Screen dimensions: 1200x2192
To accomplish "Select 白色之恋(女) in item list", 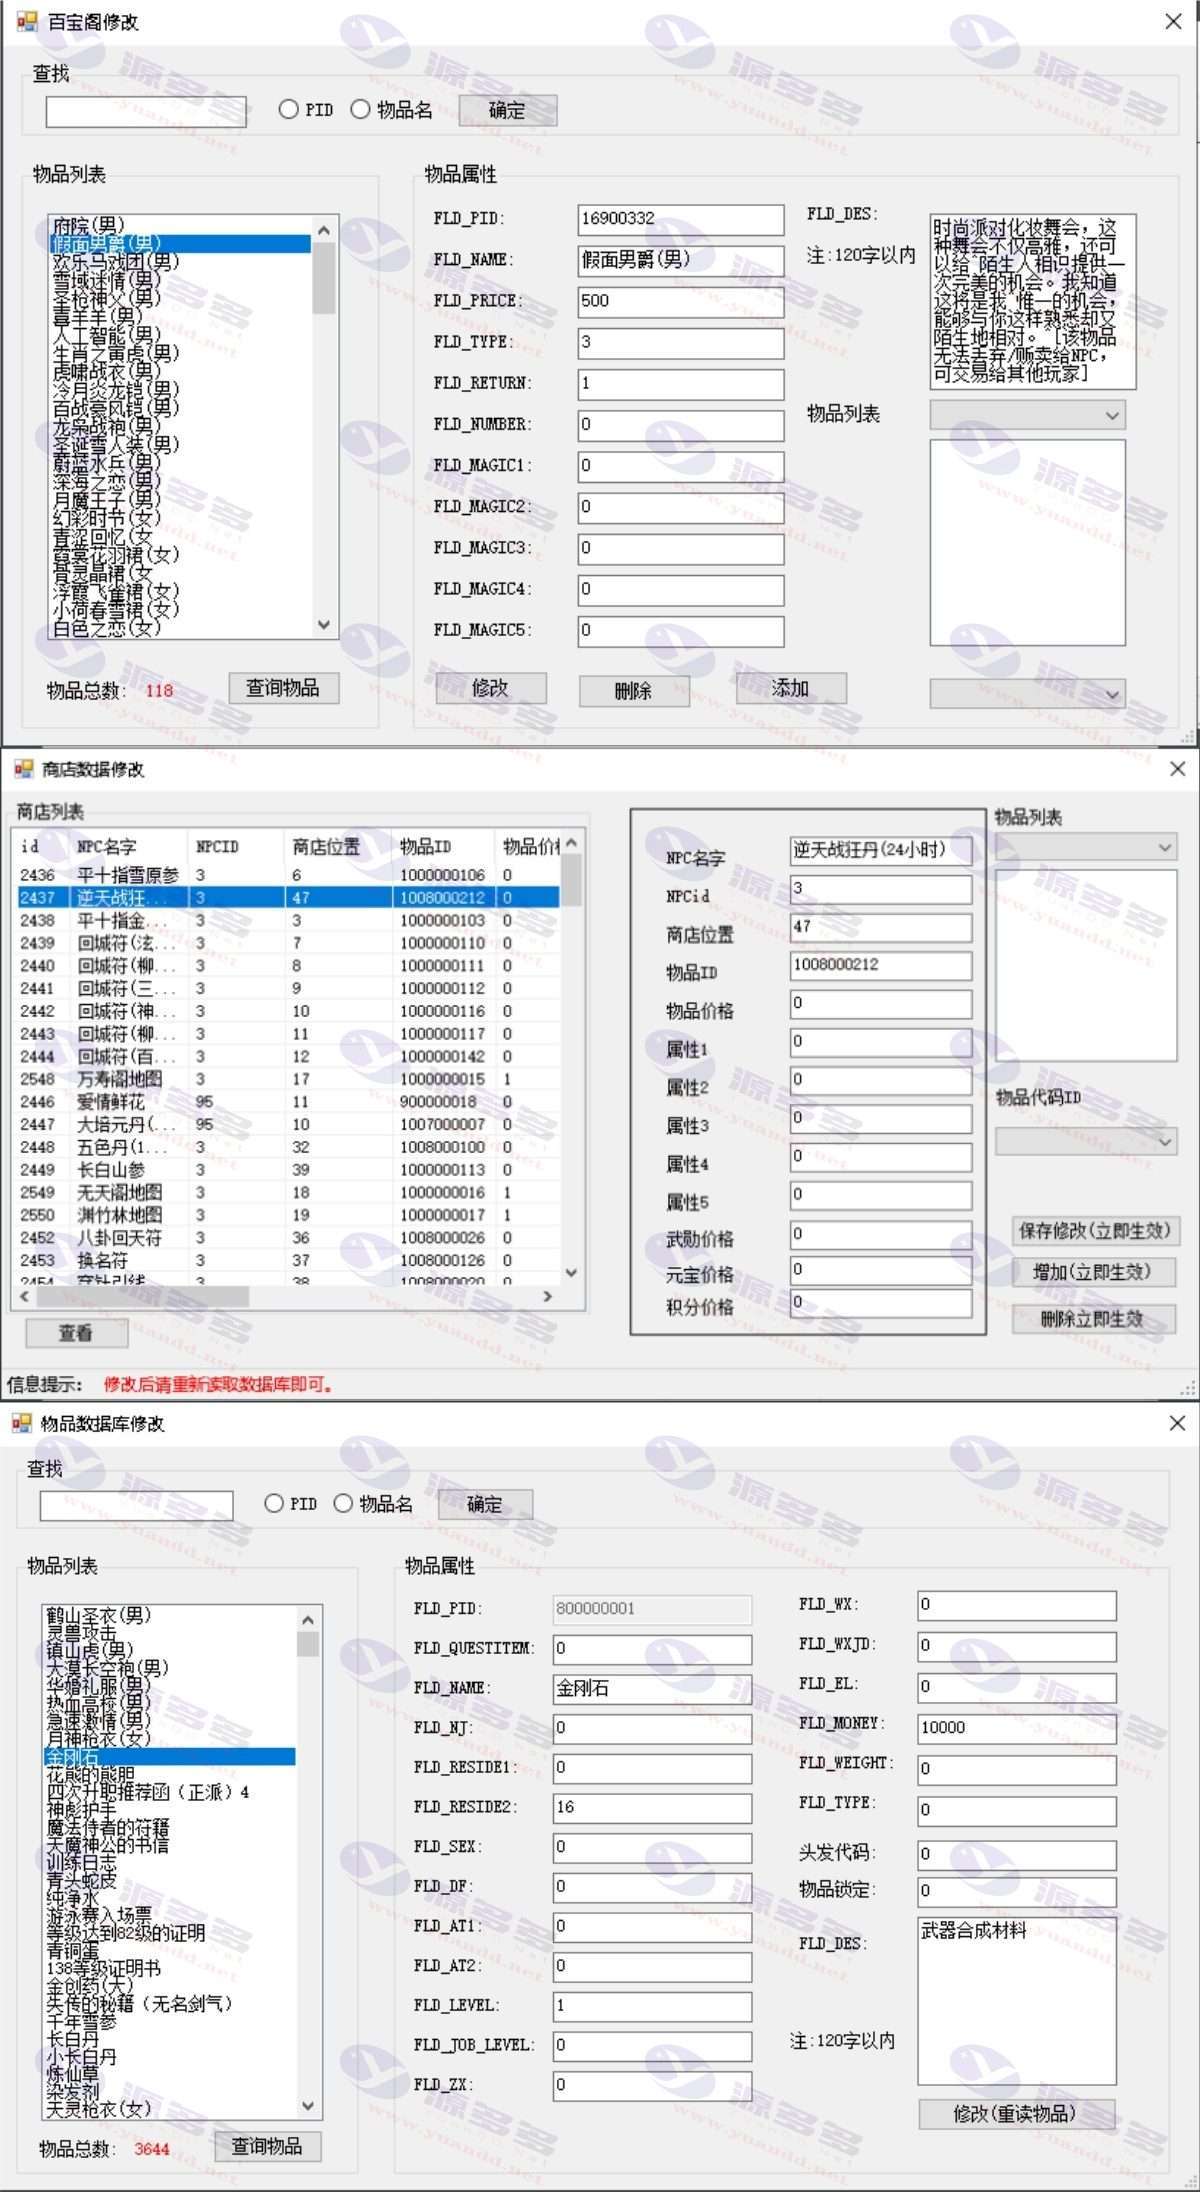I will point(180,628).
